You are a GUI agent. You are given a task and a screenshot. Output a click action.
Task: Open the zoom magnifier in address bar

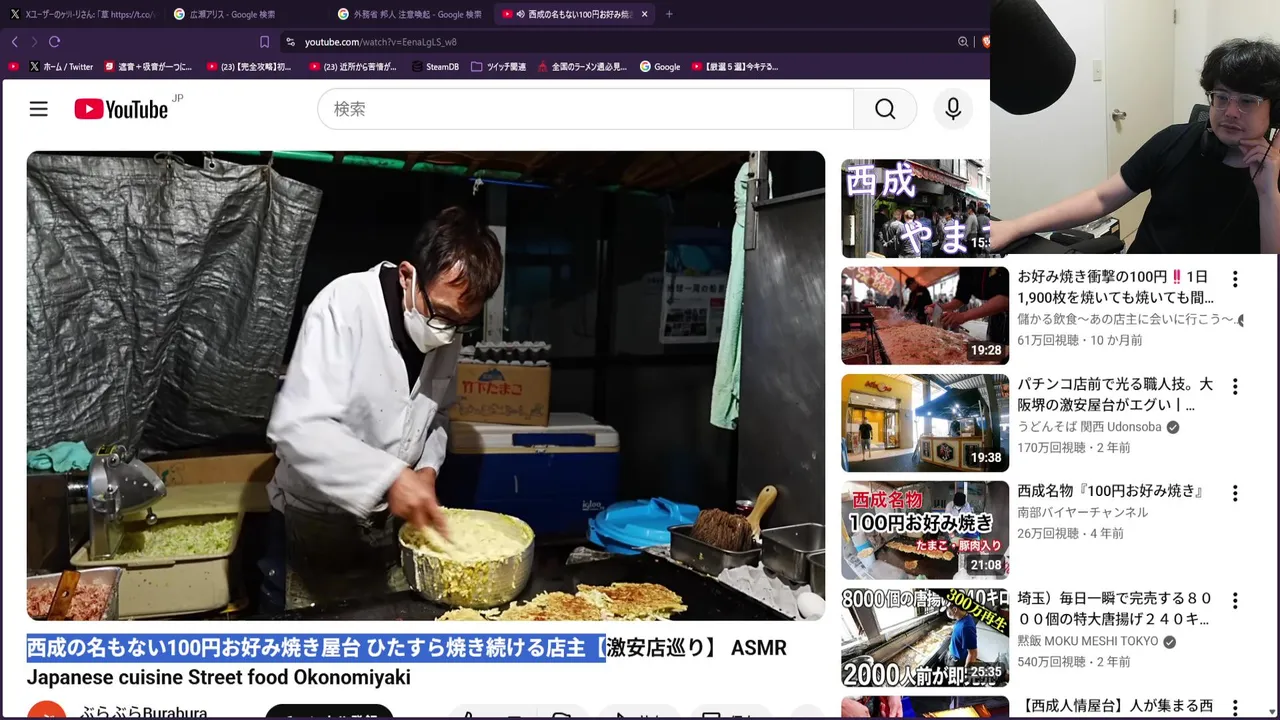[x=963, y=42]
